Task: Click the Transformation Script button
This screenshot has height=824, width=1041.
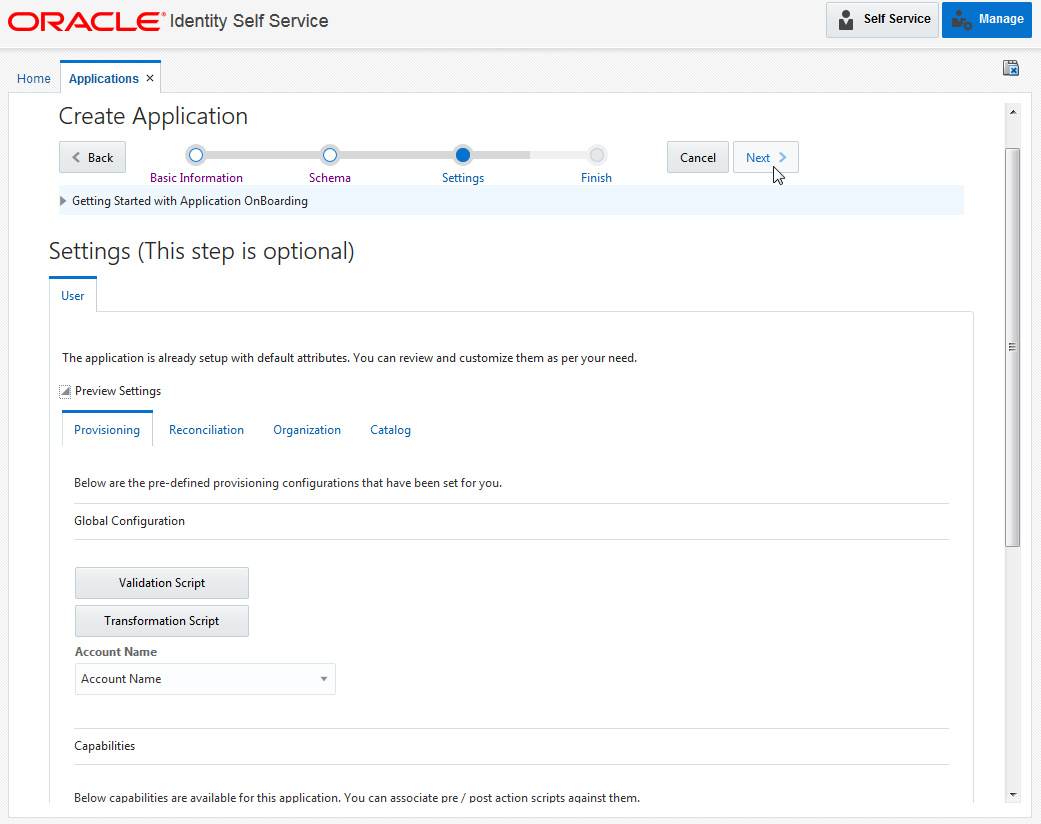Action: pos(161,620)
